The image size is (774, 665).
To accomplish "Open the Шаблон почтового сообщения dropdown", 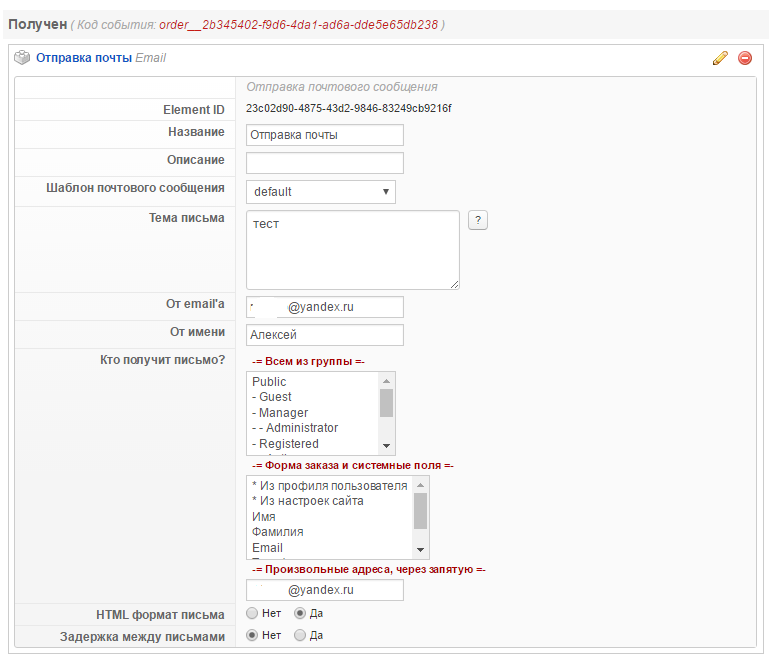I will [320, 192].
